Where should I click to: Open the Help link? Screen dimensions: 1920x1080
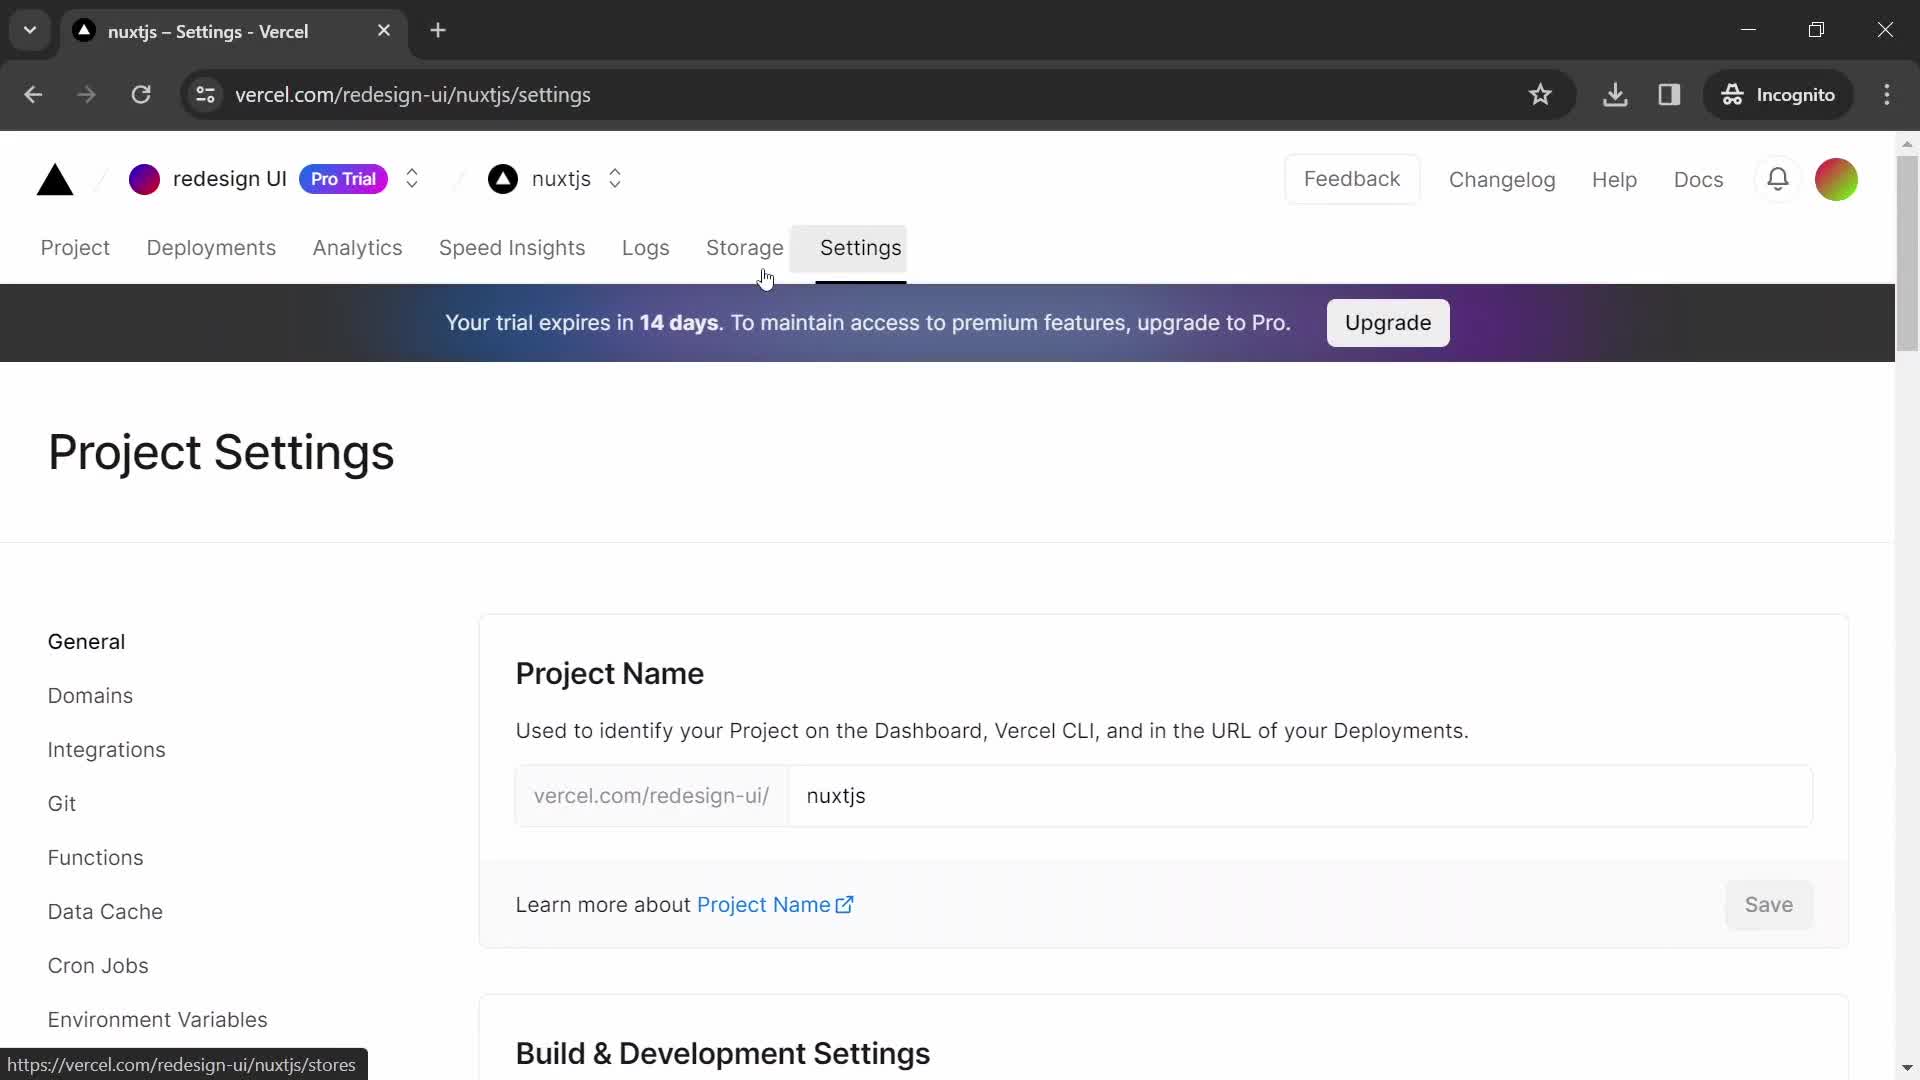(1614, 180)
